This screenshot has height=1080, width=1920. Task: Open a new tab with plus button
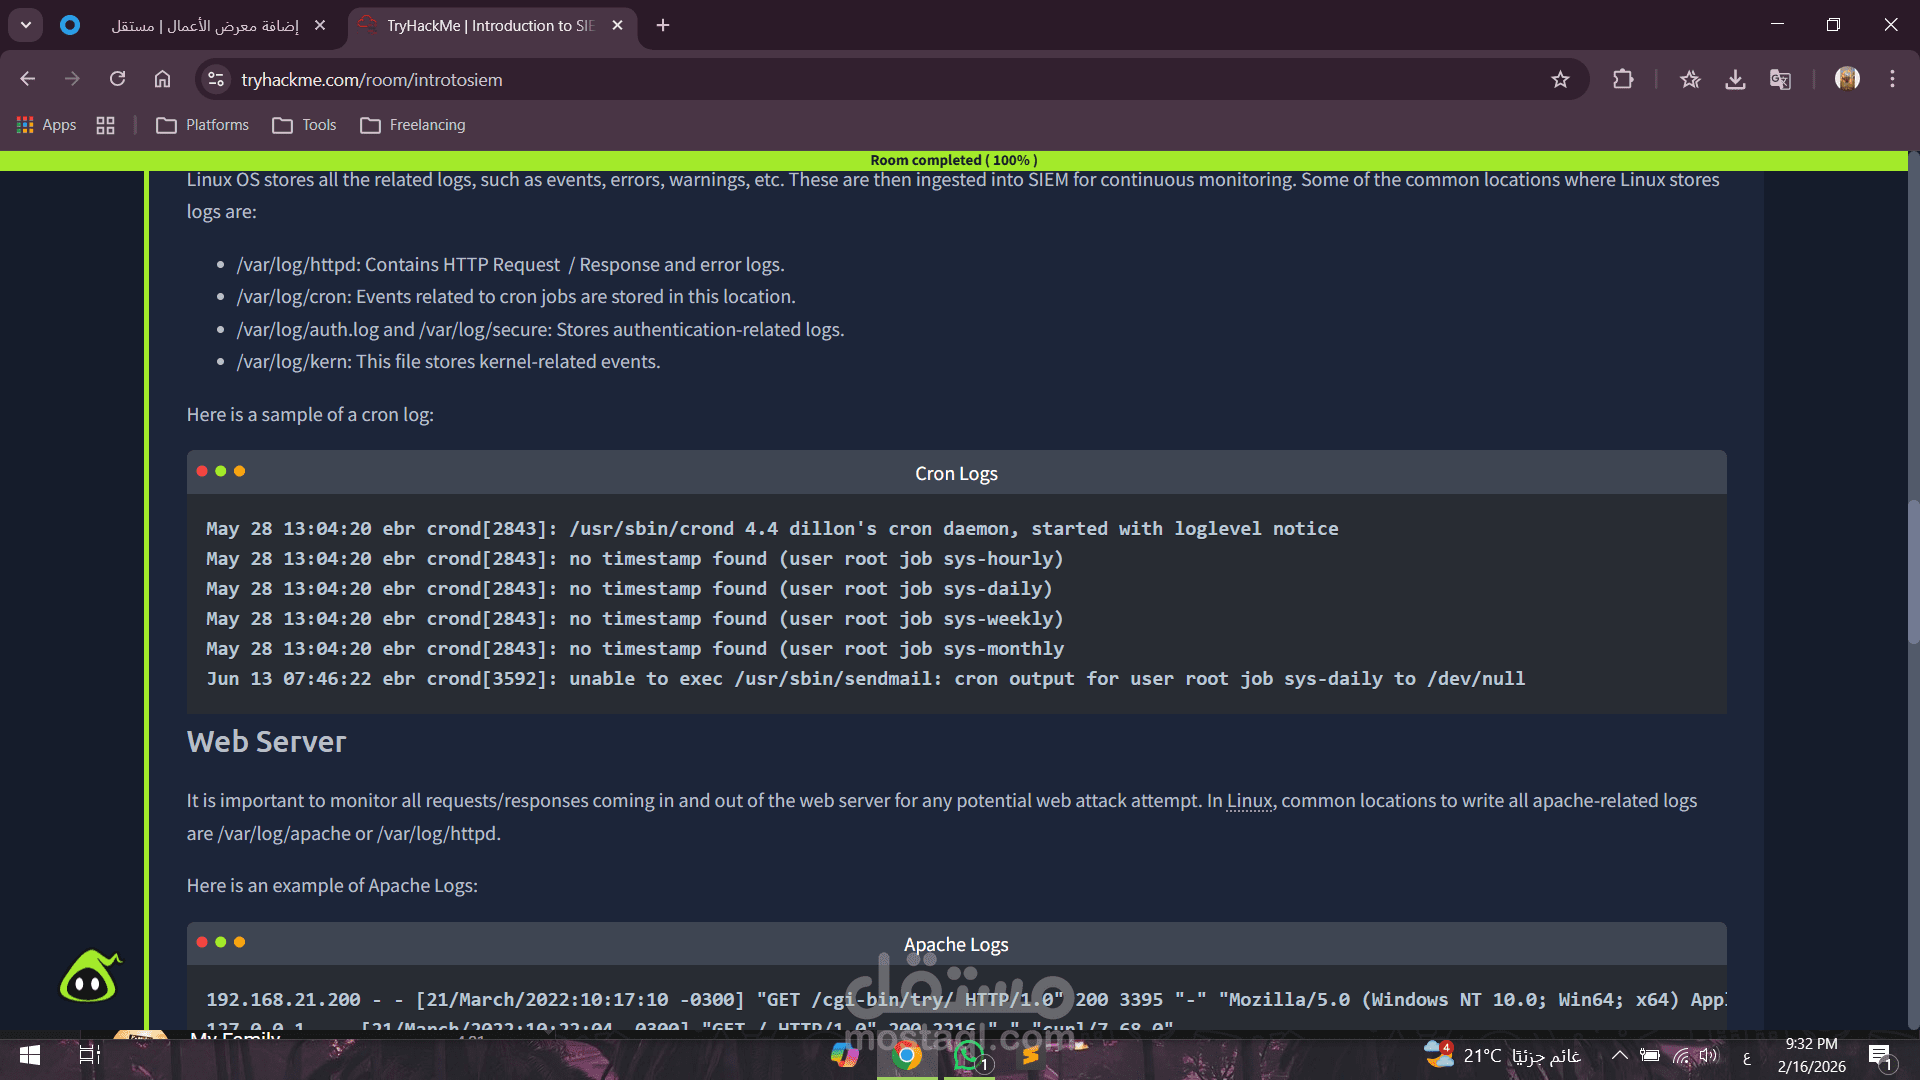point(663,25)
